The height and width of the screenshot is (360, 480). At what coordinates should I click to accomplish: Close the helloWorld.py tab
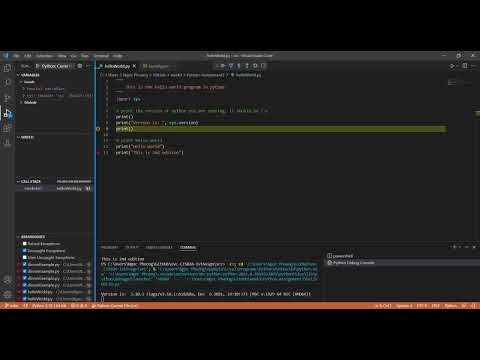(x=134, y=66)
